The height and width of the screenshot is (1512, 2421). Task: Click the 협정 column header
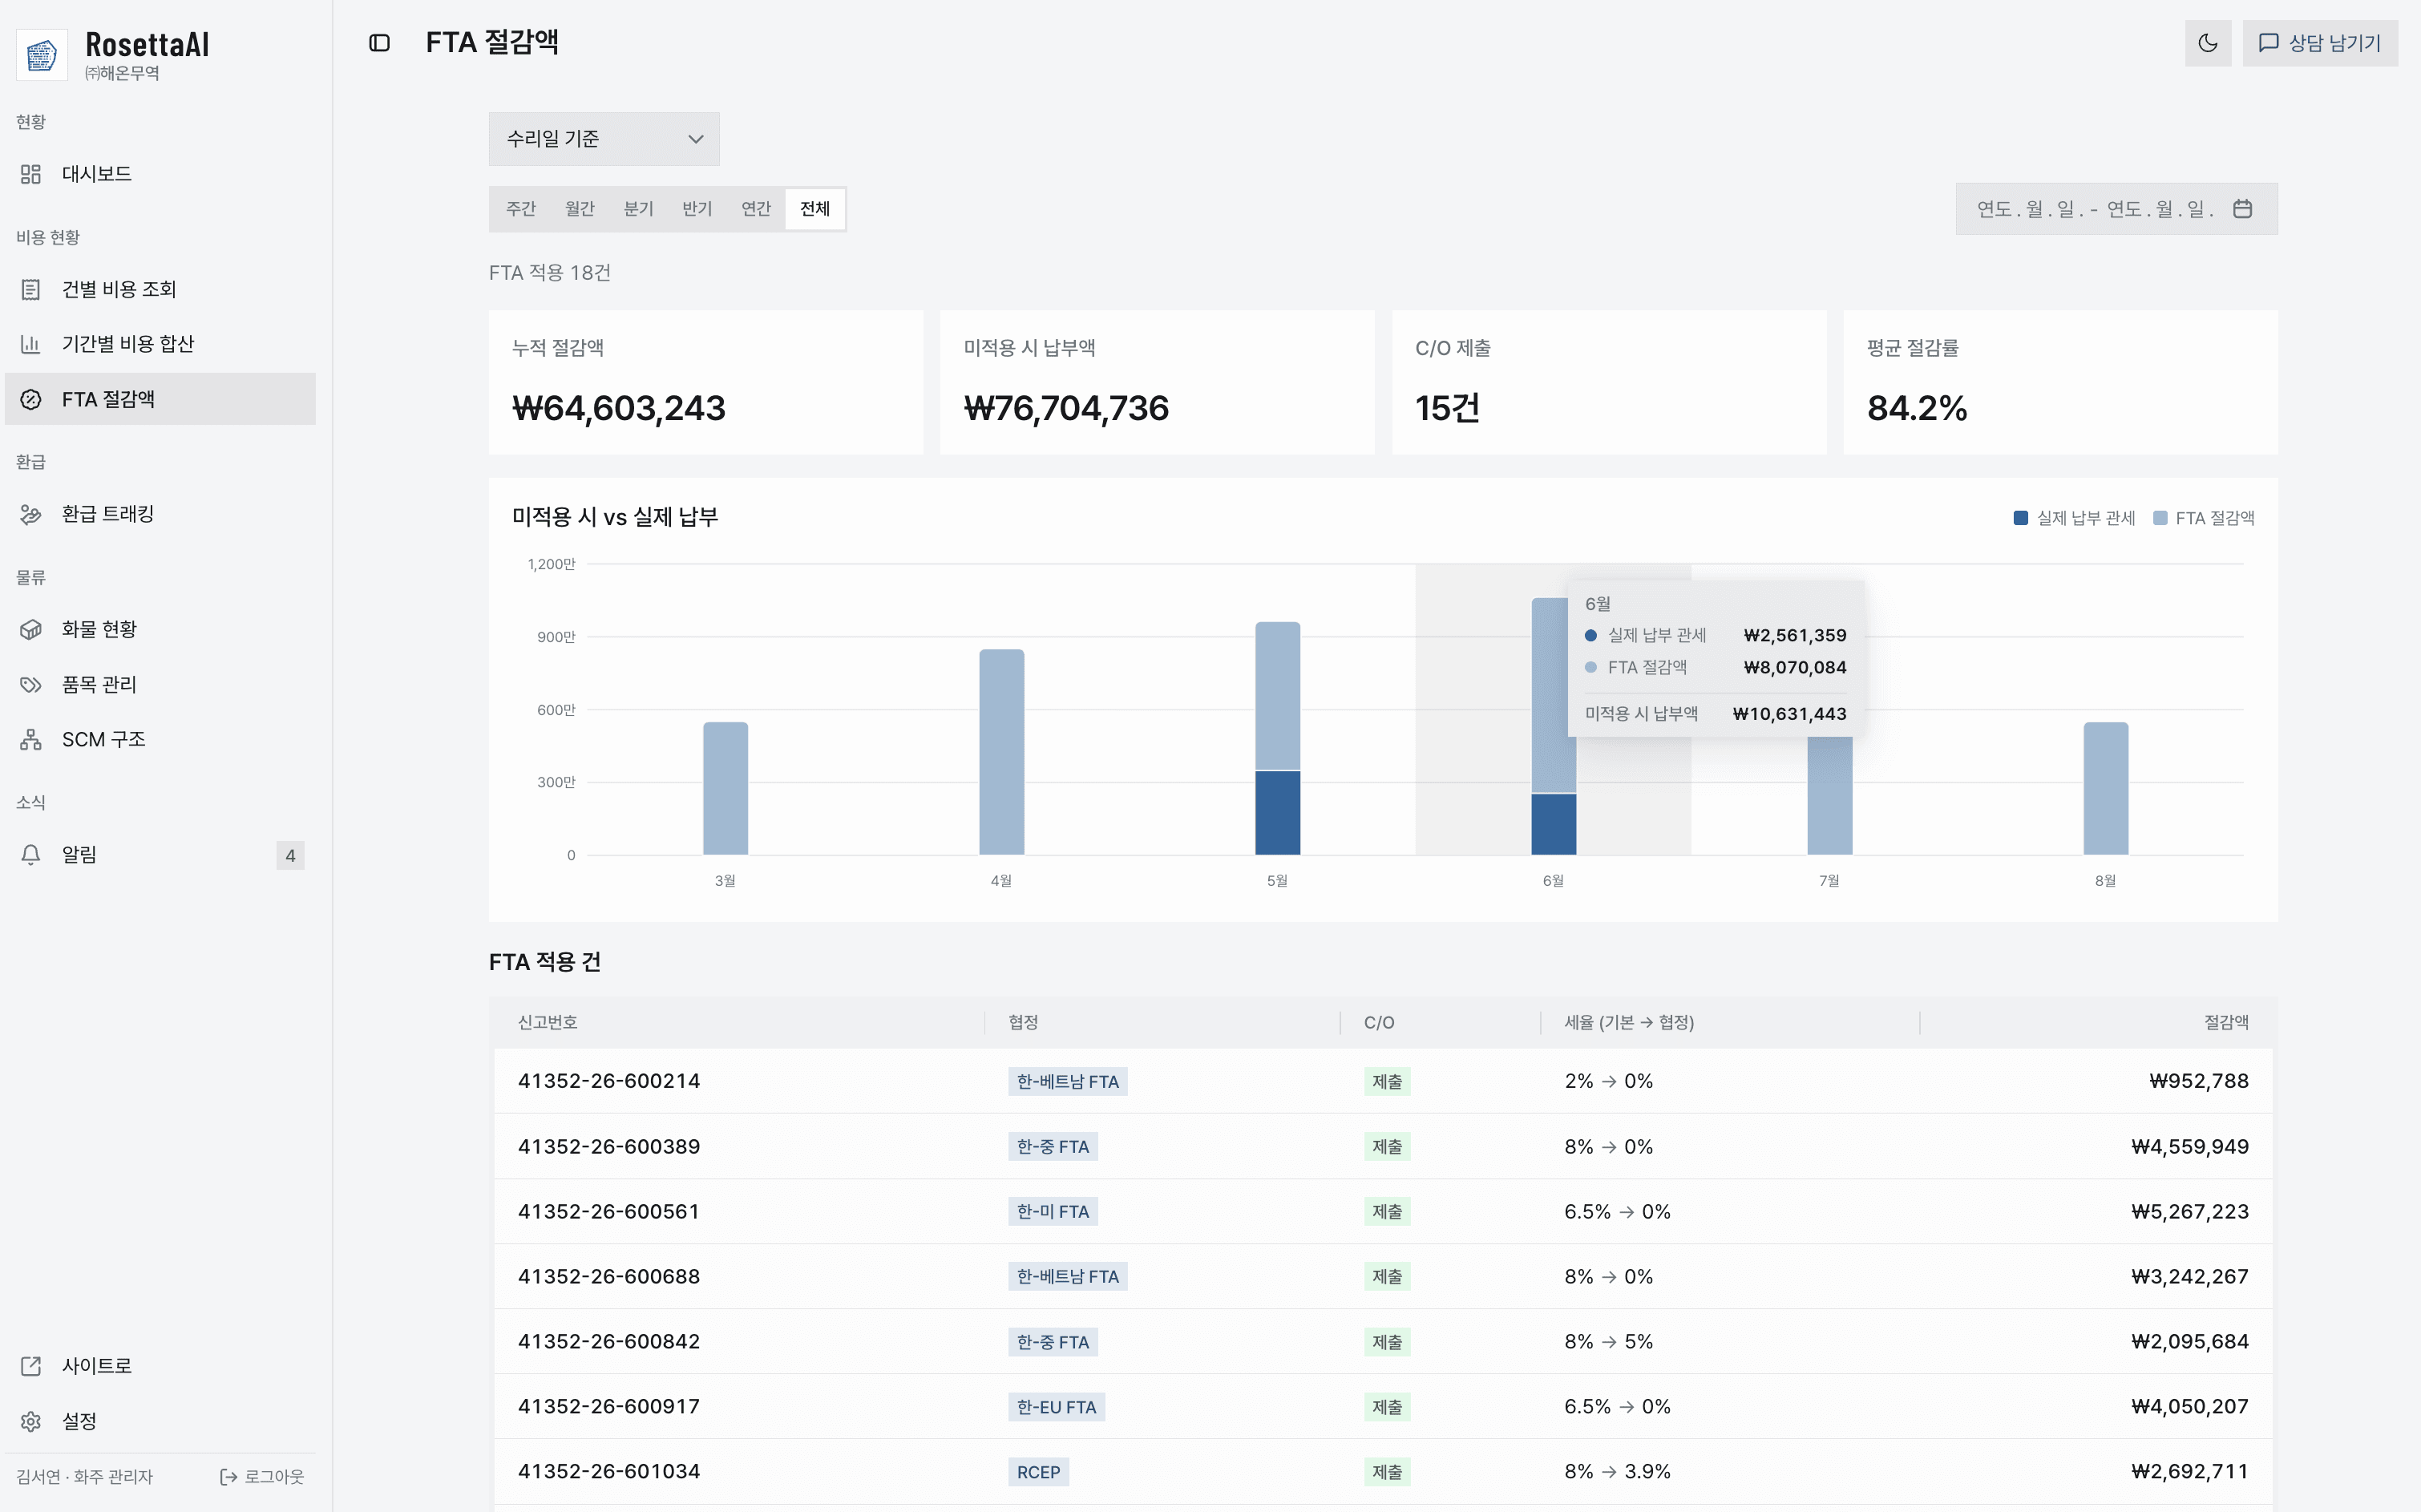(1023, 1022)
